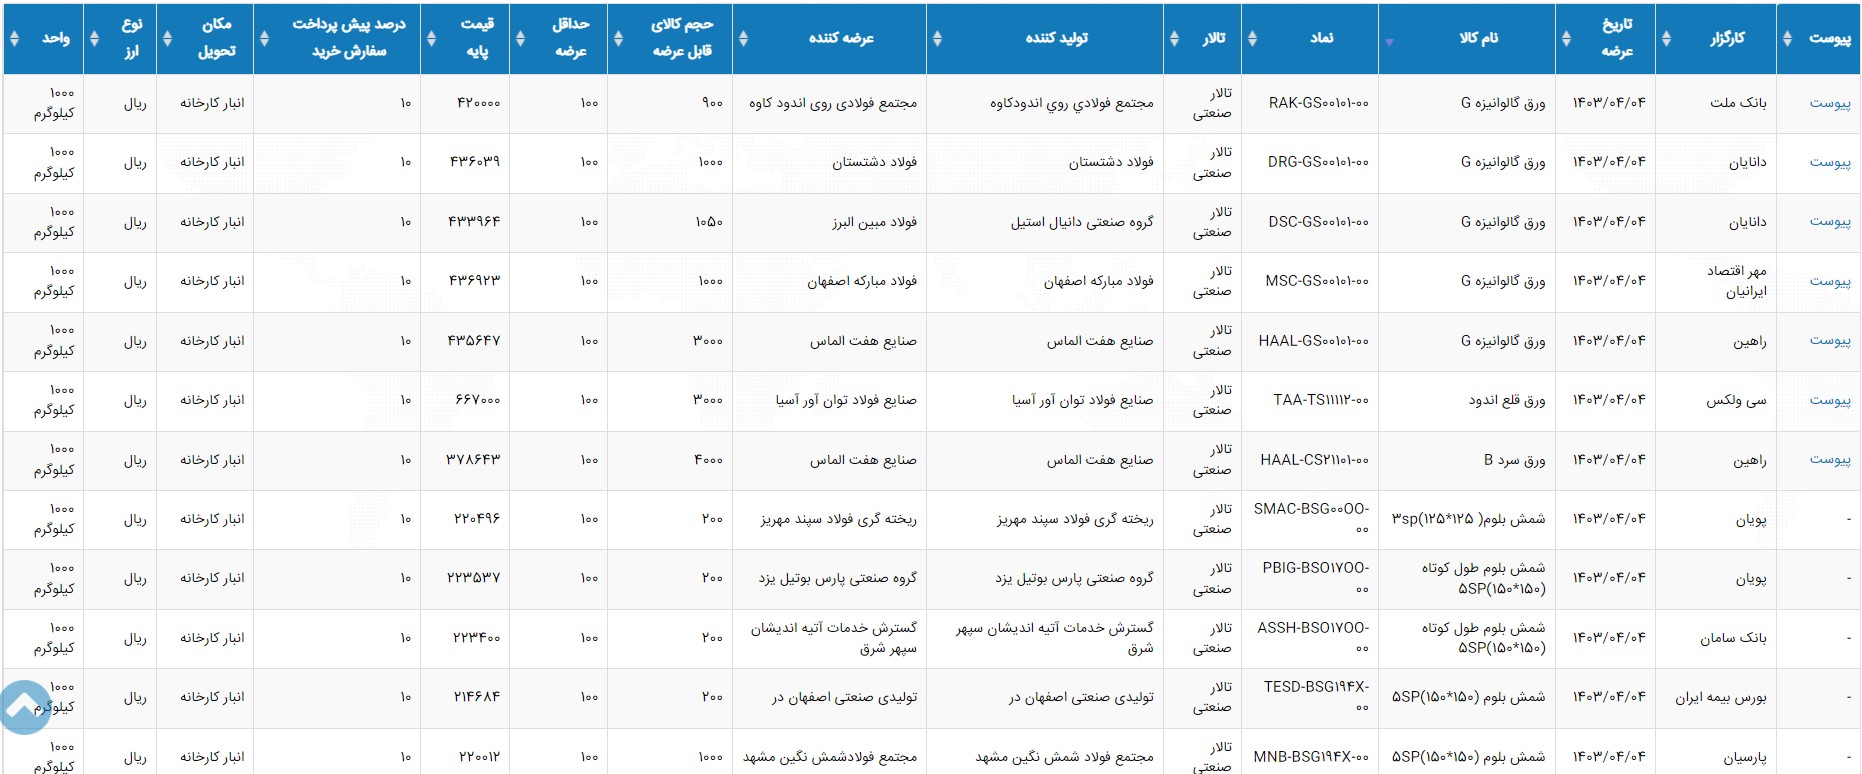
Task: Open پیوست link in the RAK-GS row
Action: [x=1830, y=103]
